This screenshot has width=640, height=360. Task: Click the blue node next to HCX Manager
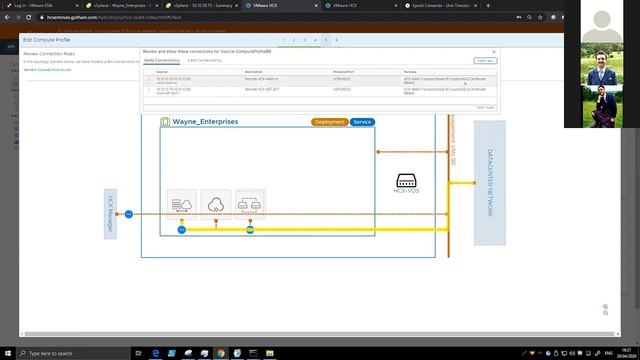coord(129,214)
